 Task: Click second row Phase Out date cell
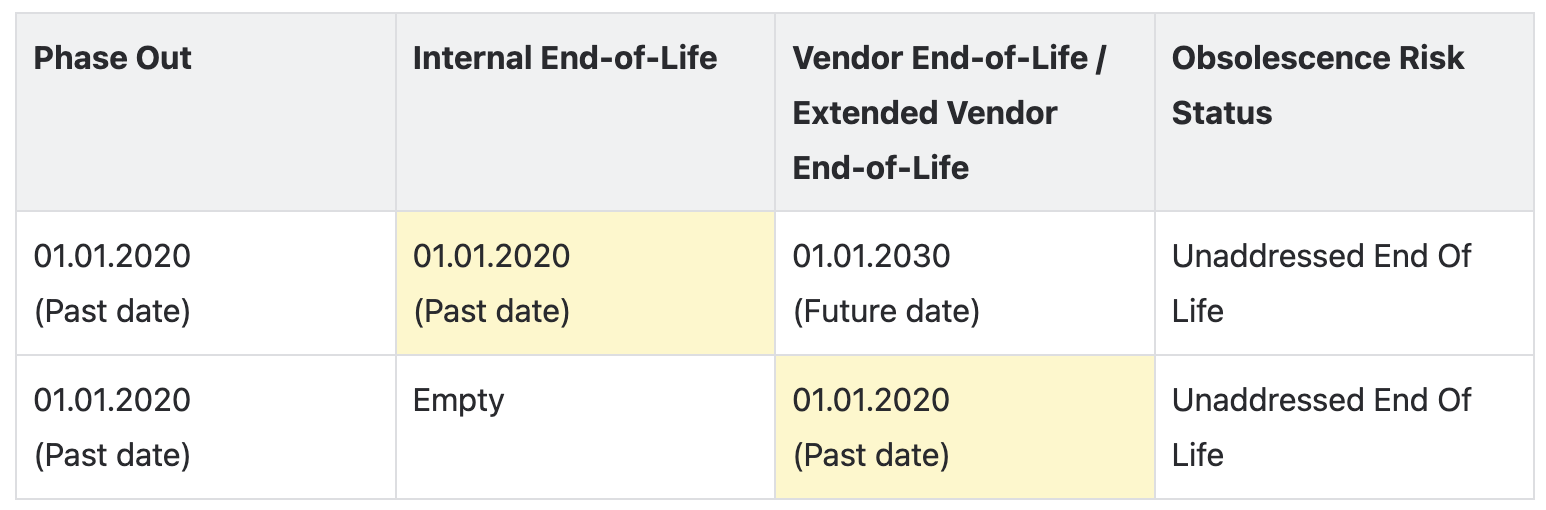click(206, 427)
